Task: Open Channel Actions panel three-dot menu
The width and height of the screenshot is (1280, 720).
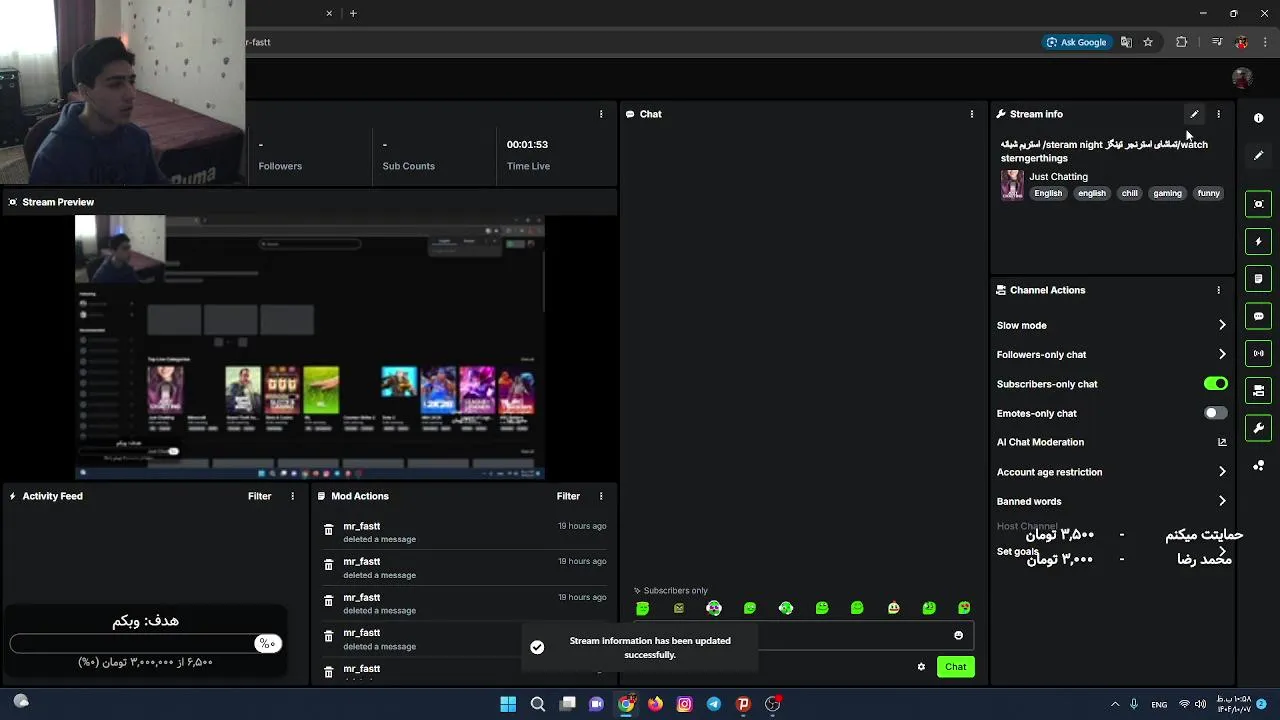Action: click(x=1218, y=290)
